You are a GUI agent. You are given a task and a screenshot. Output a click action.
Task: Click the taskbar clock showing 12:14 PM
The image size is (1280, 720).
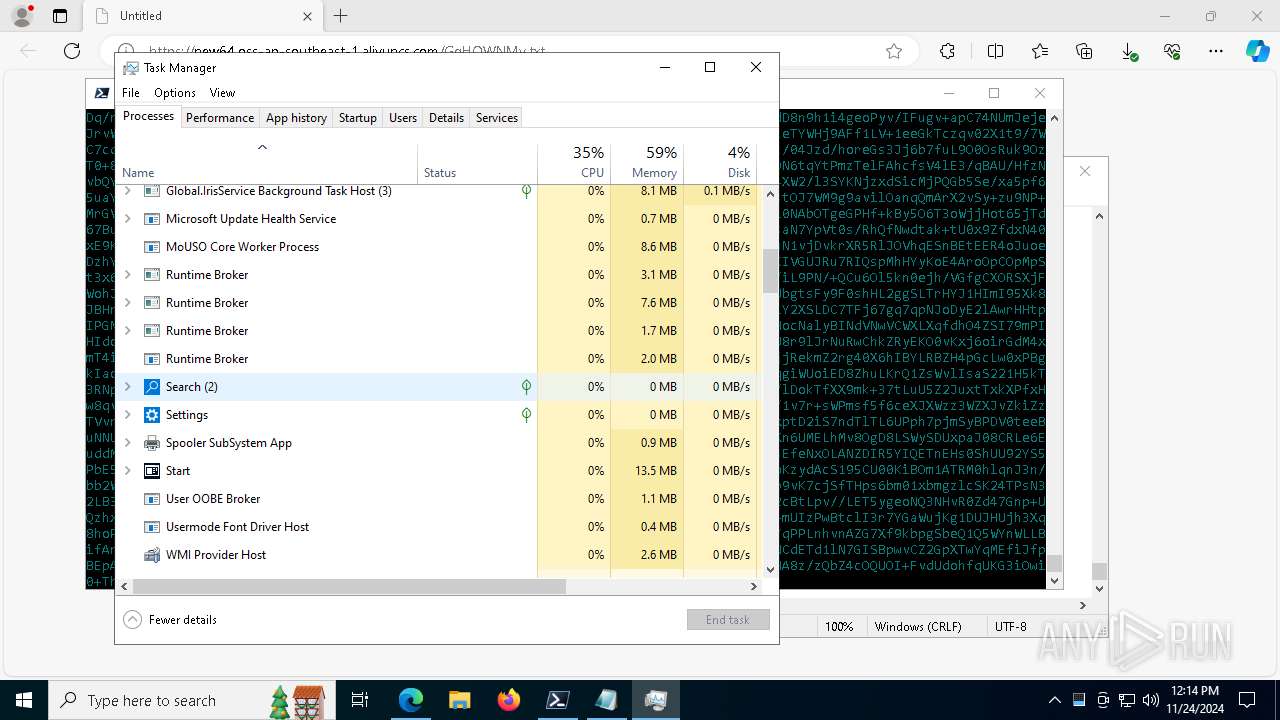(x=1194, y=700)
